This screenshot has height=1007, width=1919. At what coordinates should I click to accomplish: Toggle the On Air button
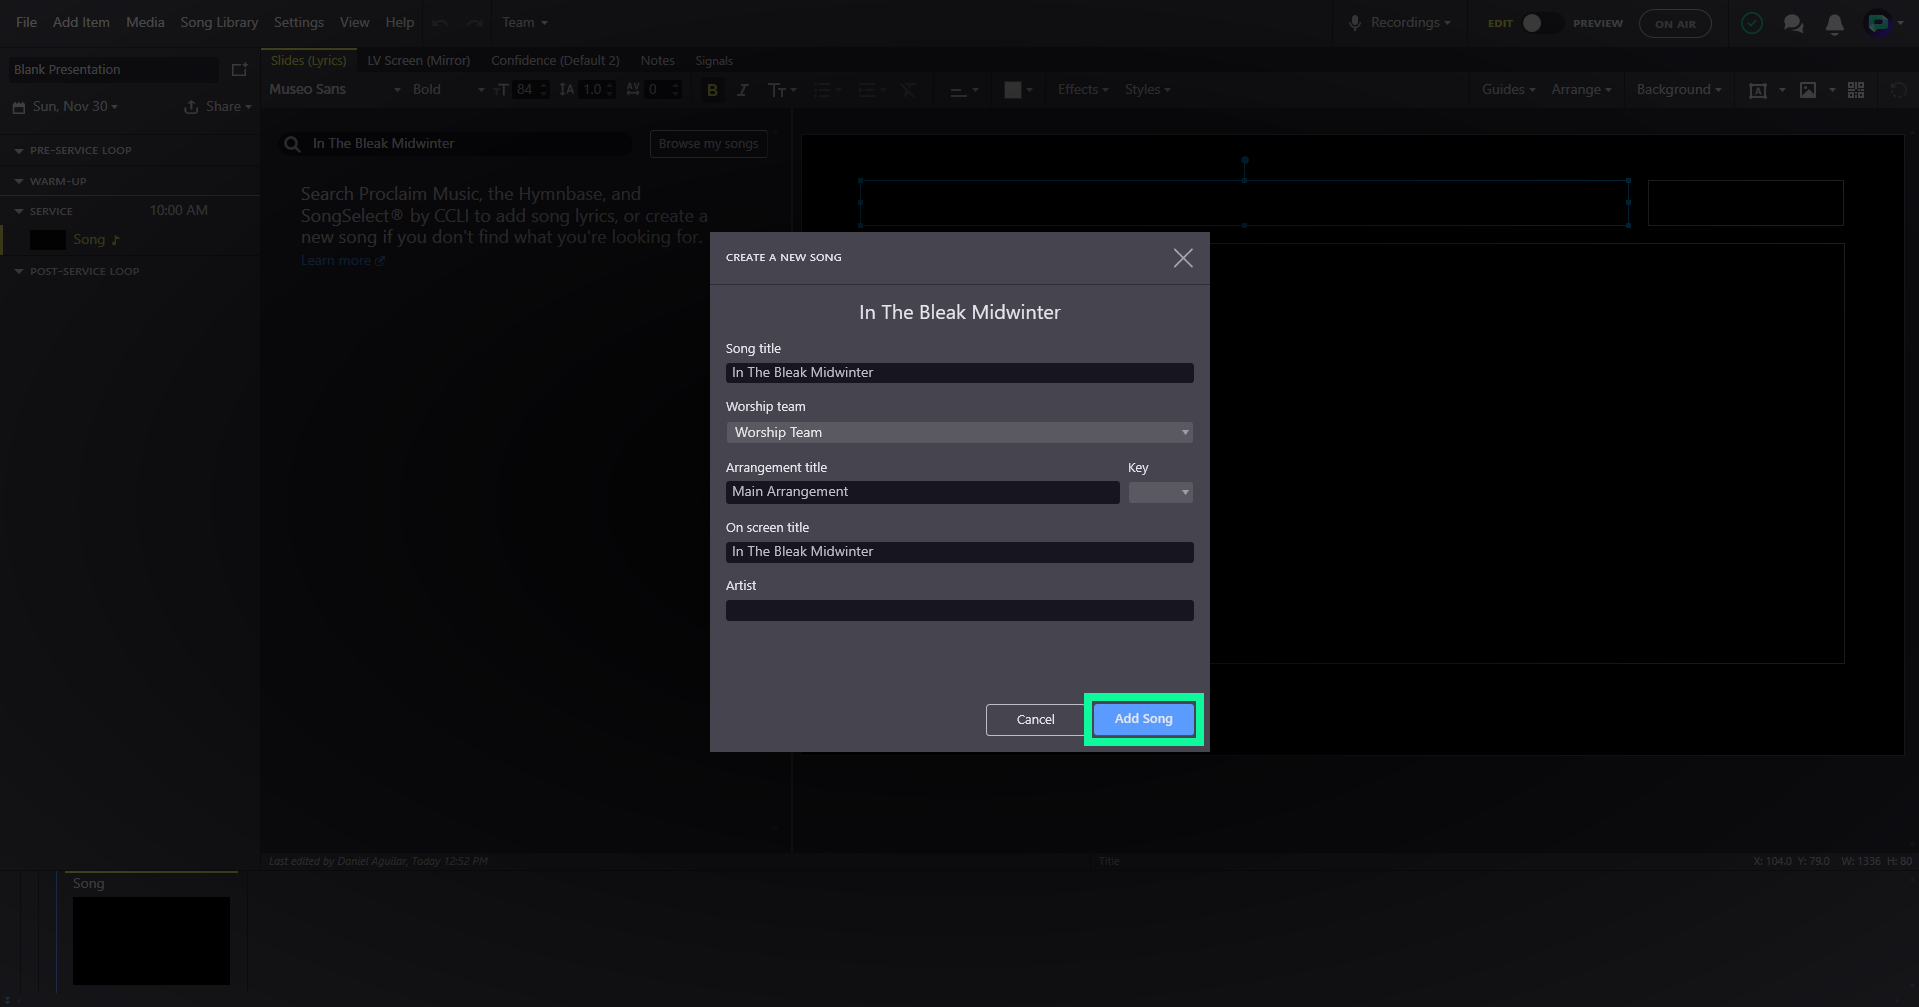[x=1675, y=24]
